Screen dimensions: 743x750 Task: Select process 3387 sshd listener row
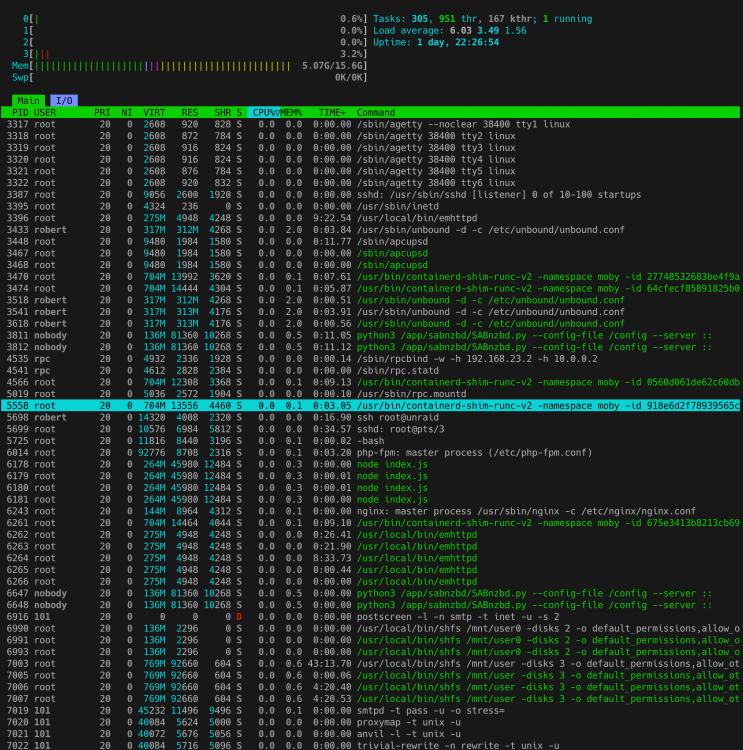(x=370, y=195)
